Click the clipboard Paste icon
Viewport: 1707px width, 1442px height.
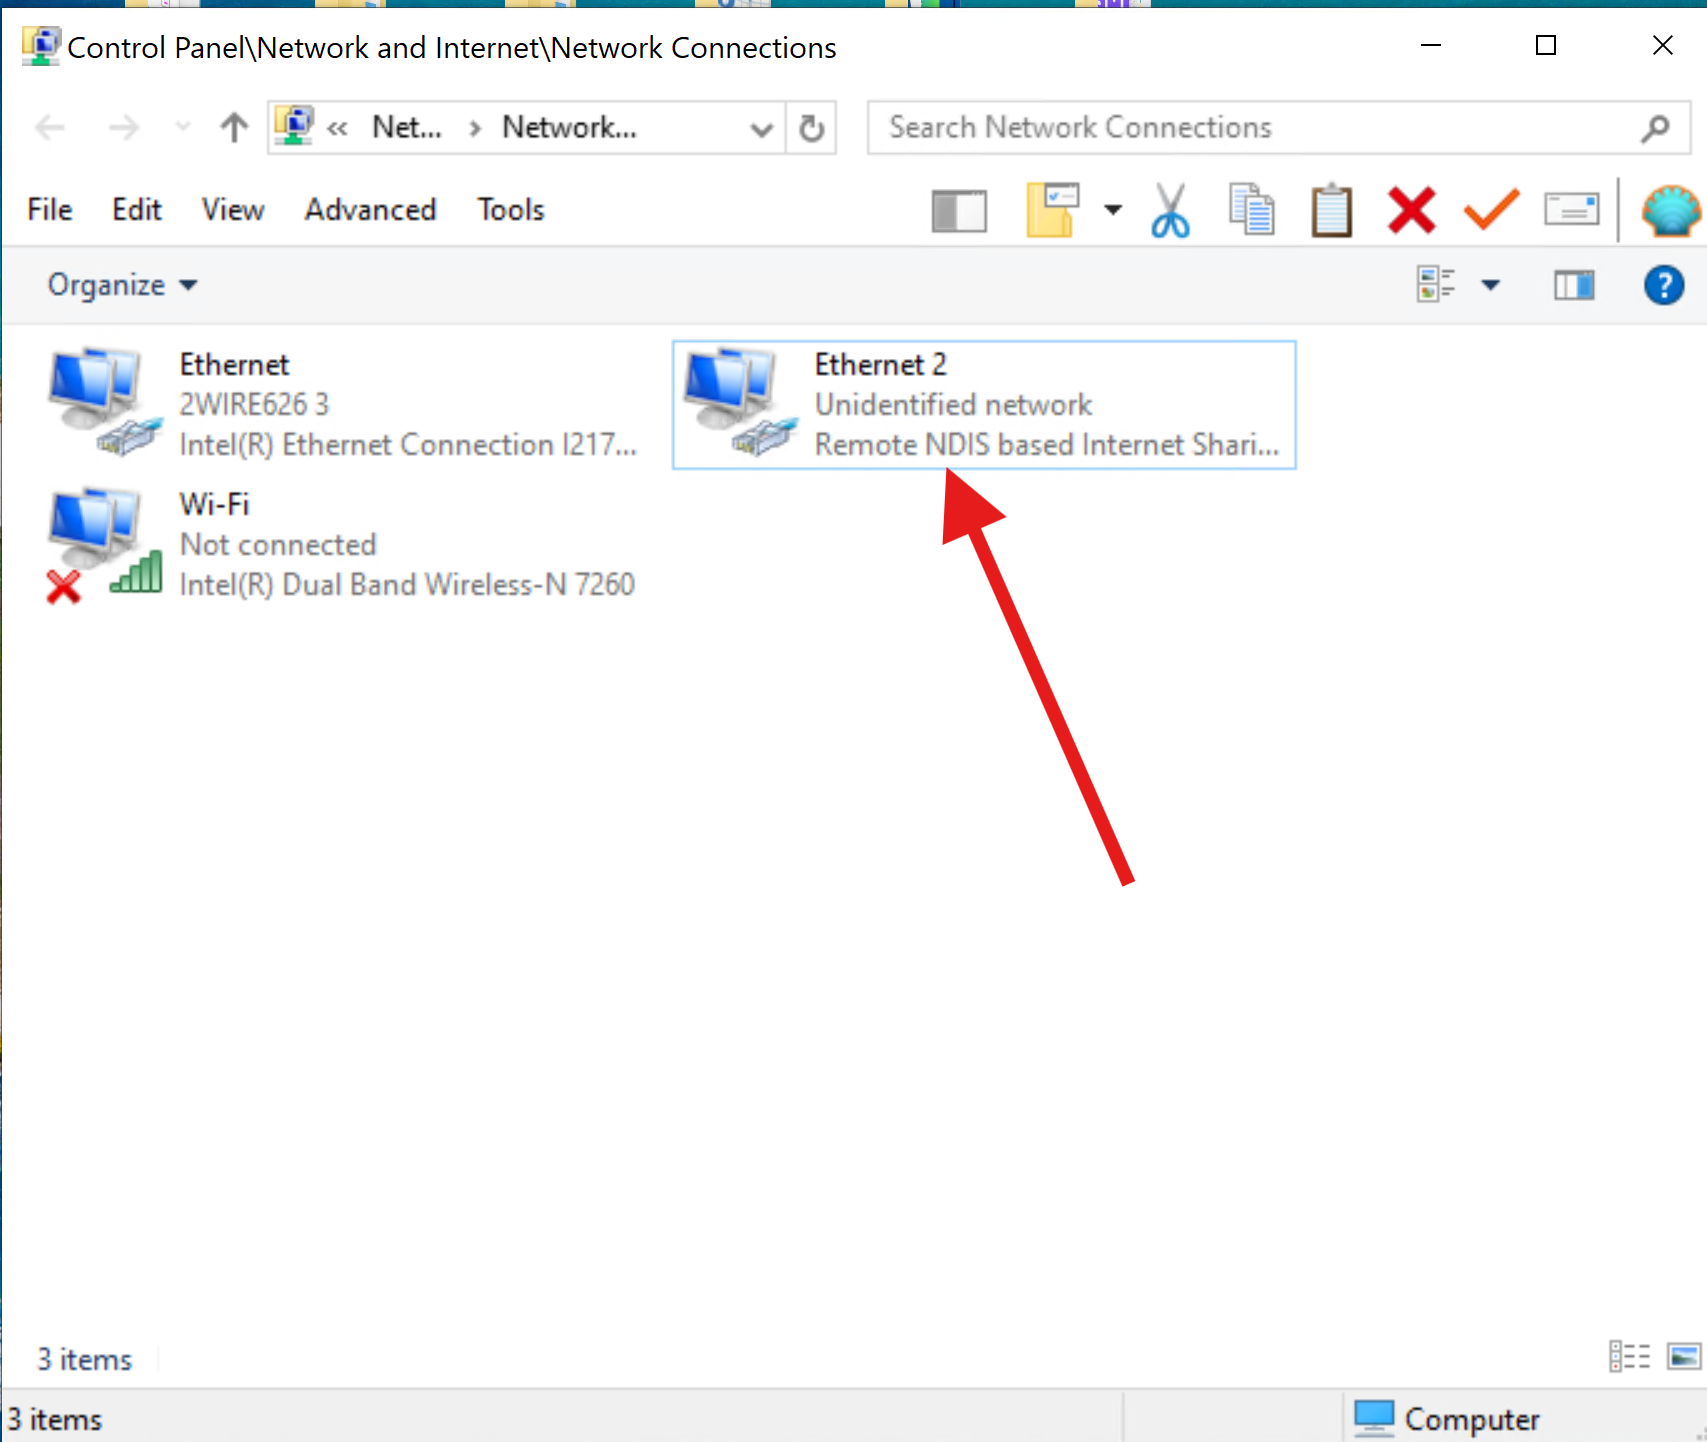pyautogui.click(x=1331, y=211)
